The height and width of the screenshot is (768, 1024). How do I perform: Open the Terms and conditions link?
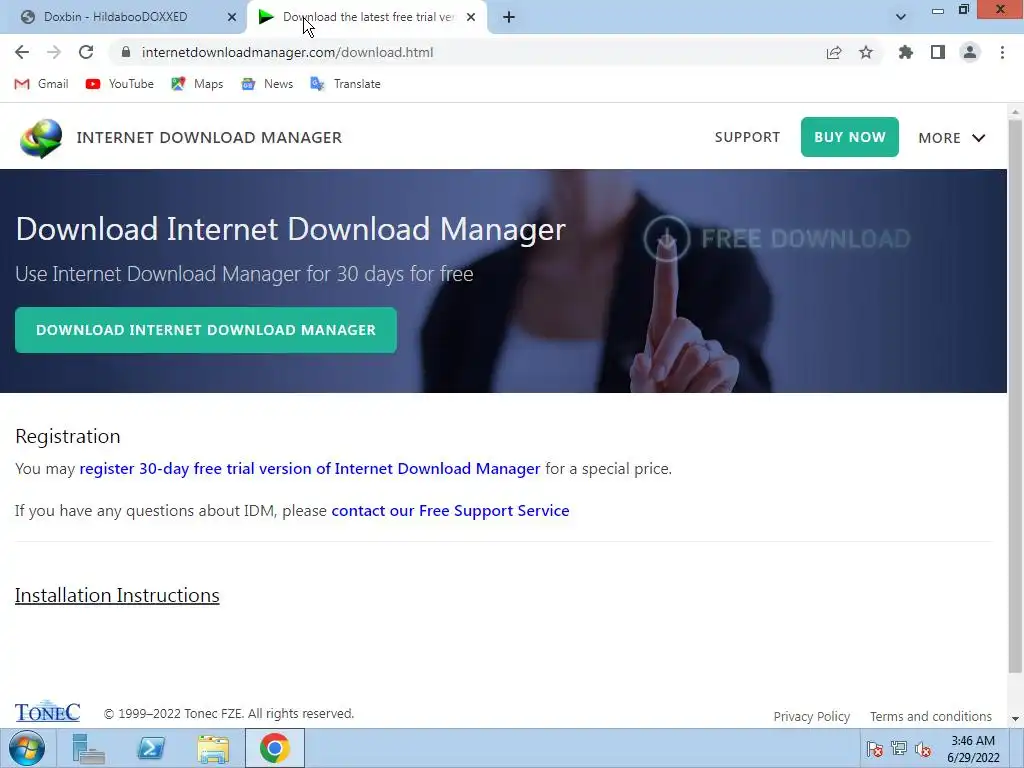(x=931, y=716)
